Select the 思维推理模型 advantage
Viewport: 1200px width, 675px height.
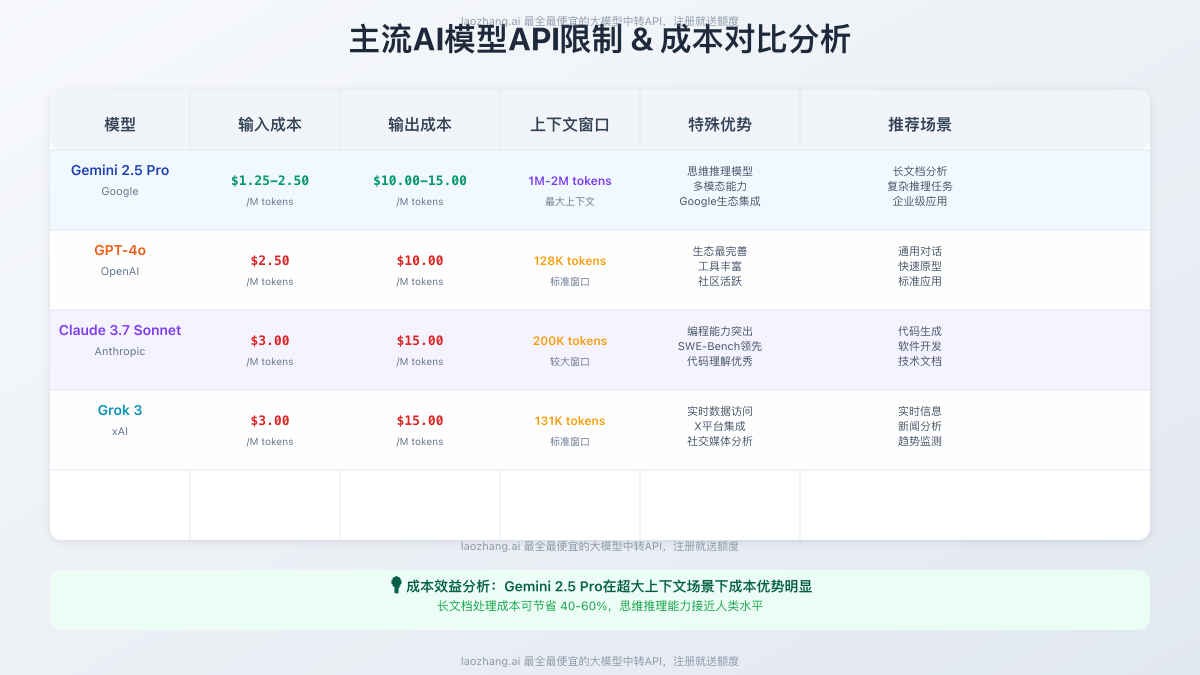720,171
